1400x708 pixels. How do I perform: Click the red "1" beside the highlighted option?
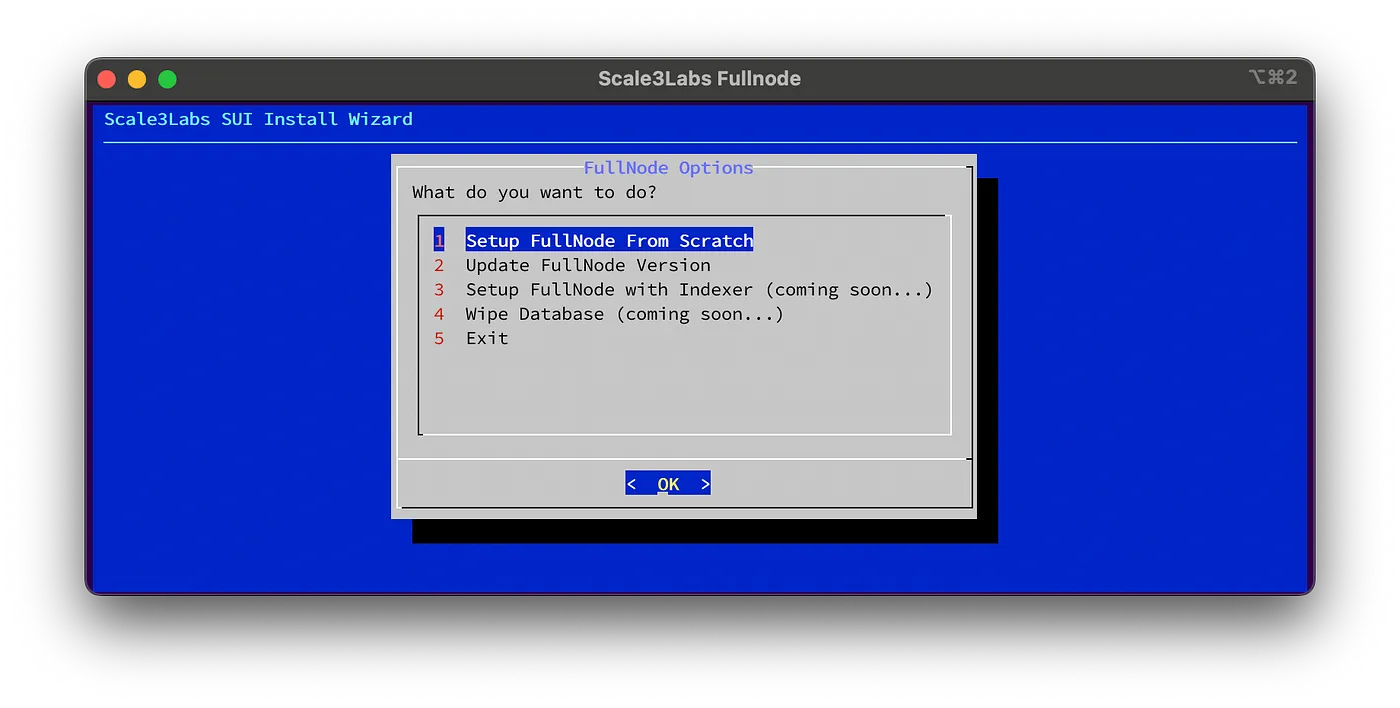coord(439,240)
